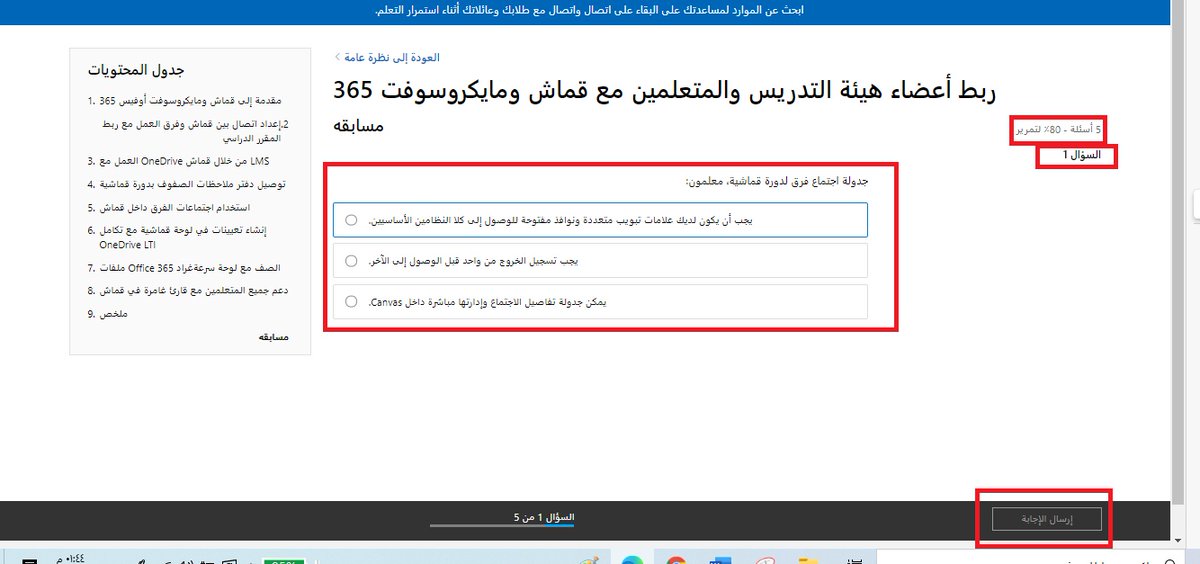Go back via العودة إلى نظرة عامة link
Image resolution: width=1200 pixels, height=564 pixels.
[x=393, y=58]
